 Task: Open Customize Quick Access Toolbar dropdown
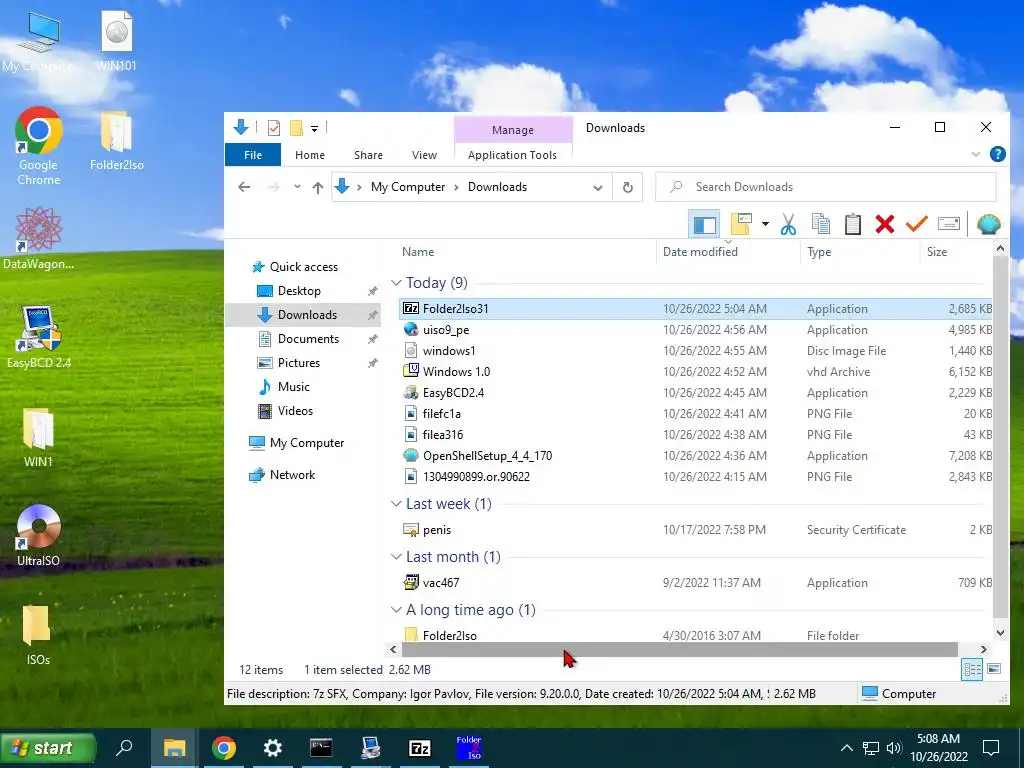(x=314, y=129)
